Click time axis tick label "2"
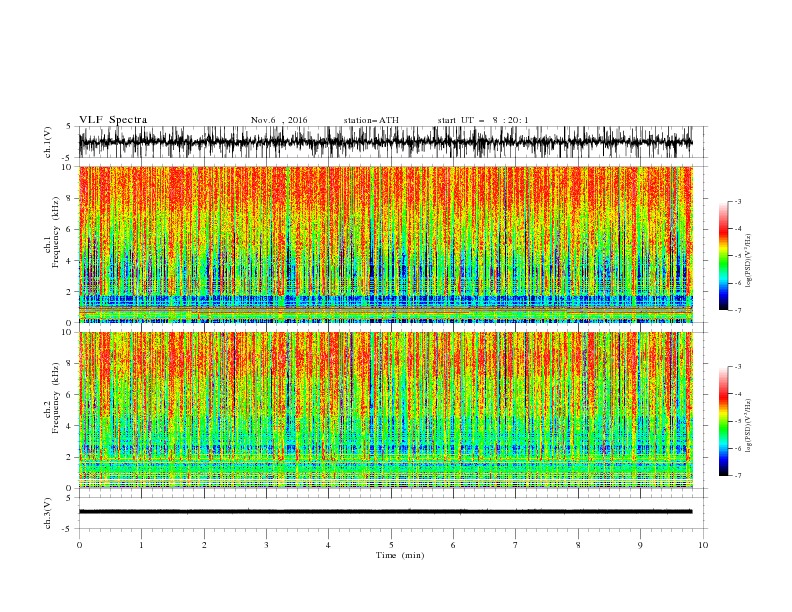This screenshot has height=612, width=792. coord(204,545)
